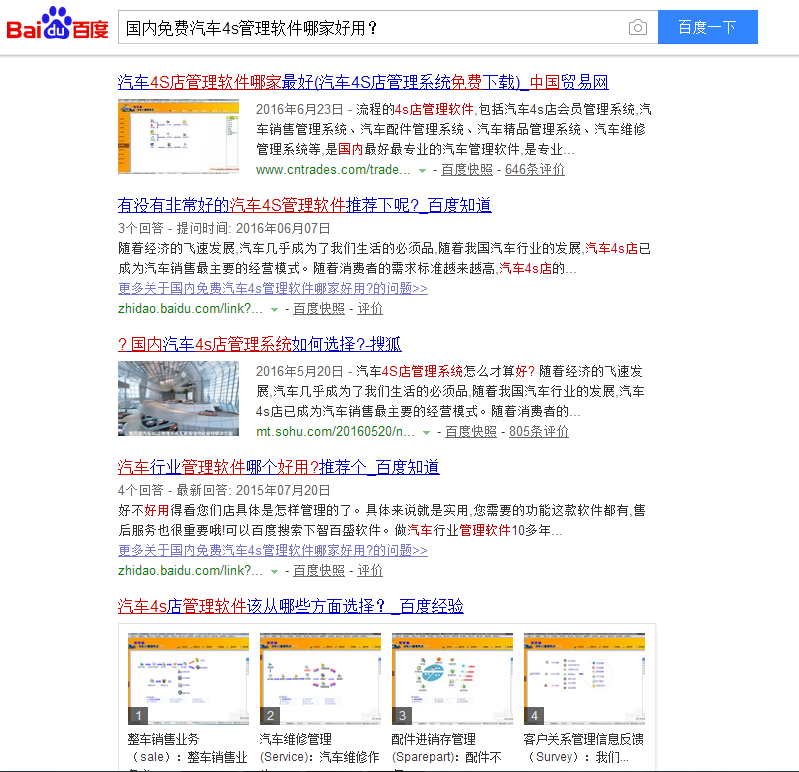Click caption text 客户关系管理信息反馈
The image size is (799, 772).
pyautogui.click(x=583, y=739)
